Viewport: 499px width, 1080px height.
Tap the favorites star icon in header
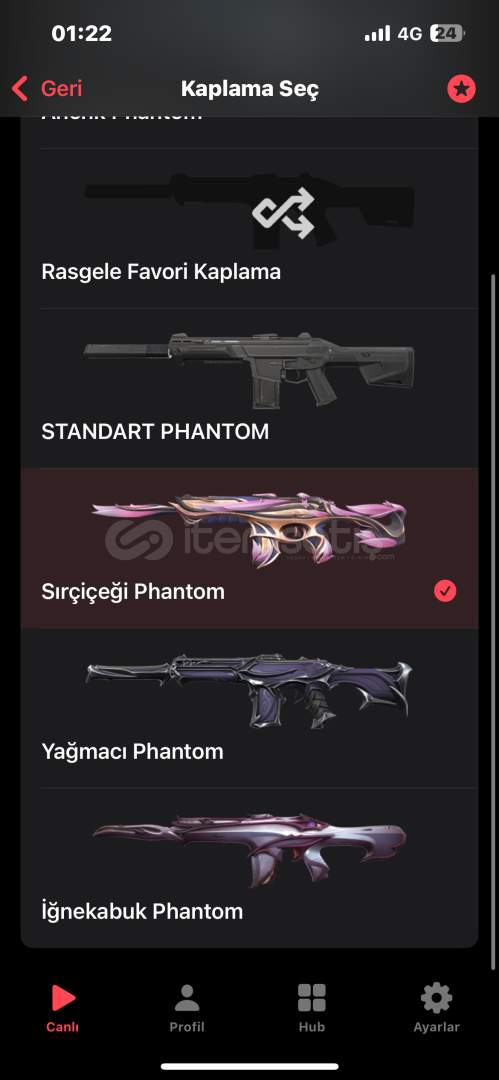click(461, 89)
